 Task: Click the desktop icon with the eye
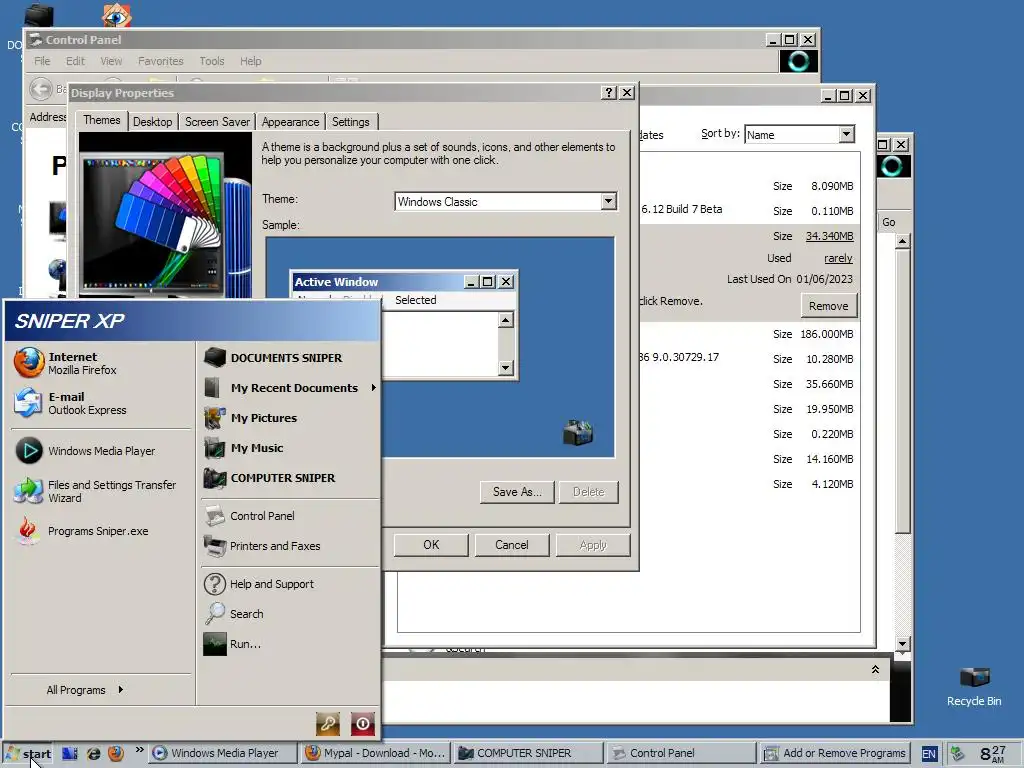click(117, 15)
